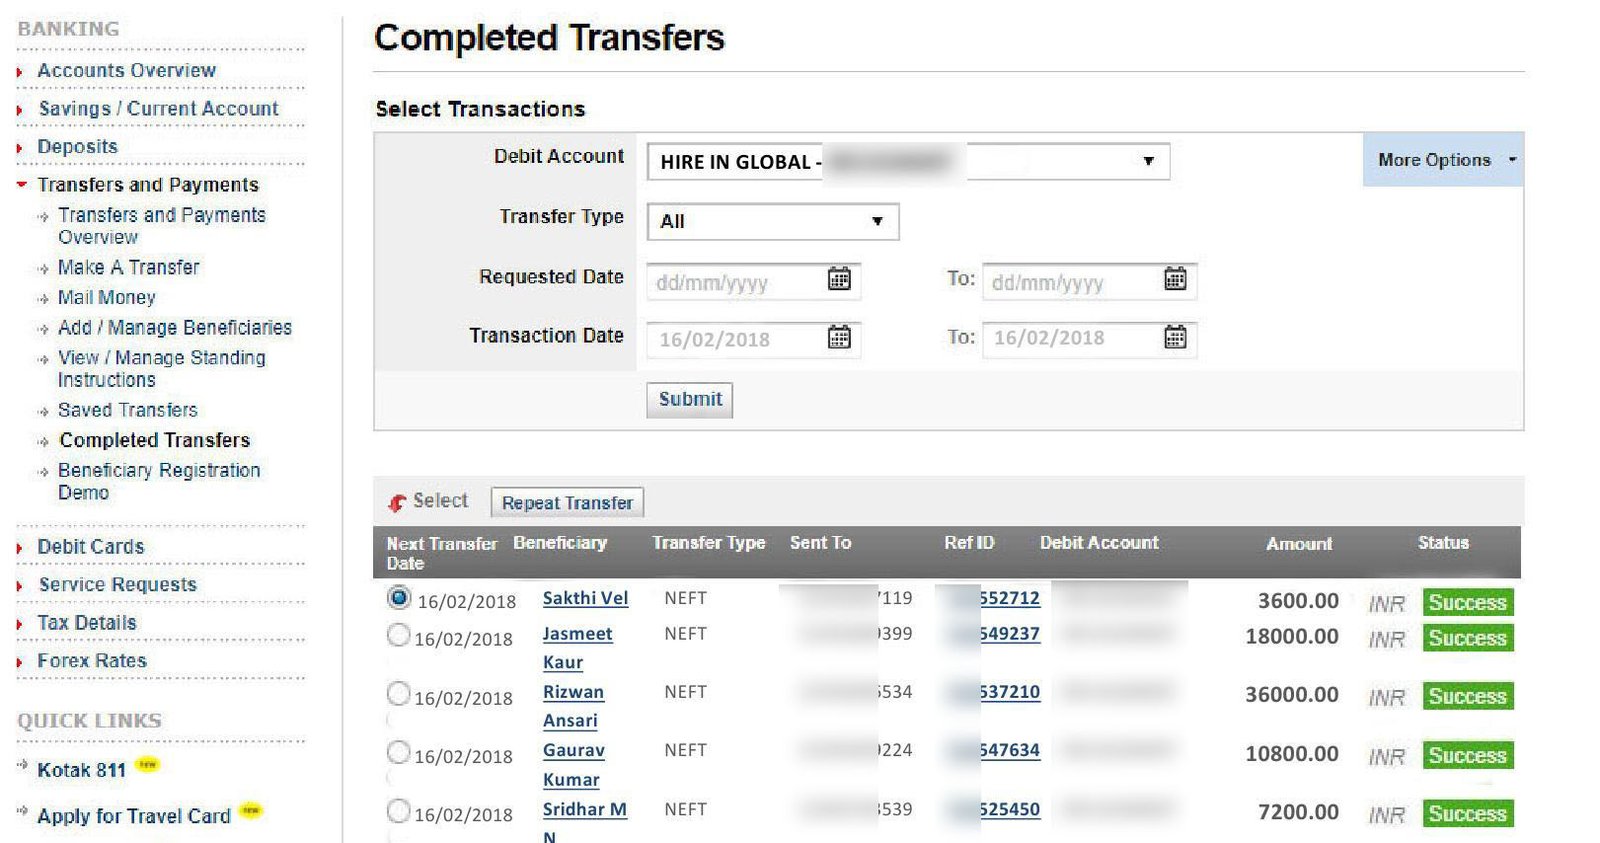Screen dimensions: 1600x843
Task: Click the red Select arrow icon
Action: pyautogui.click(x=398, y=502)
